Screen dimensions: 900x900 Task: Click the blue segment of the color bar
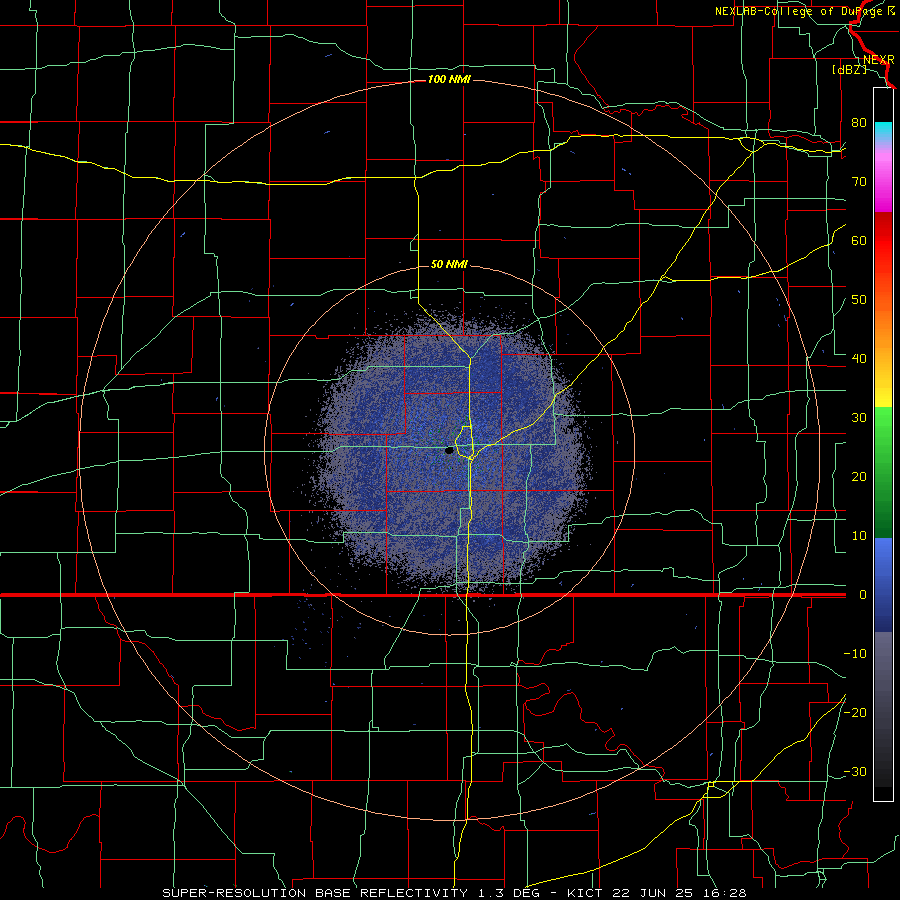(883, 585)
